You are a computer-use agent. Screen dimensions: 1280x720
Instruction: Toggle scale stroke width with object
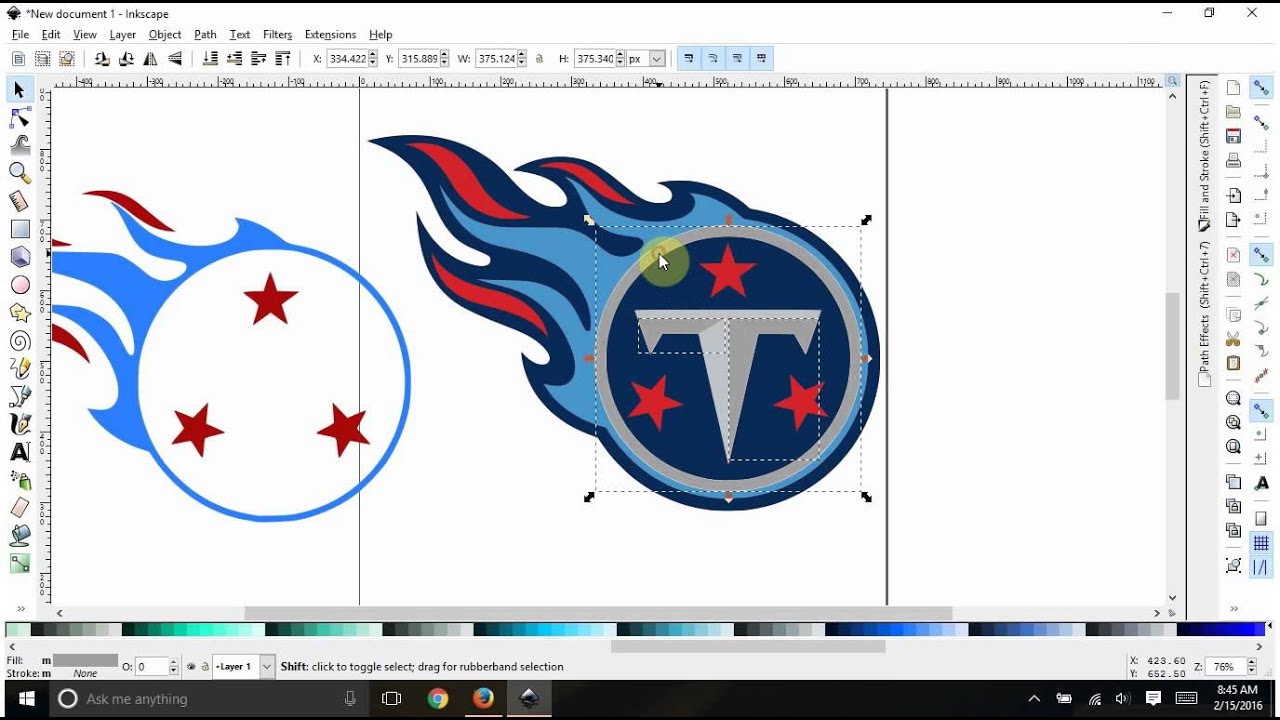(x=688, y=59)
